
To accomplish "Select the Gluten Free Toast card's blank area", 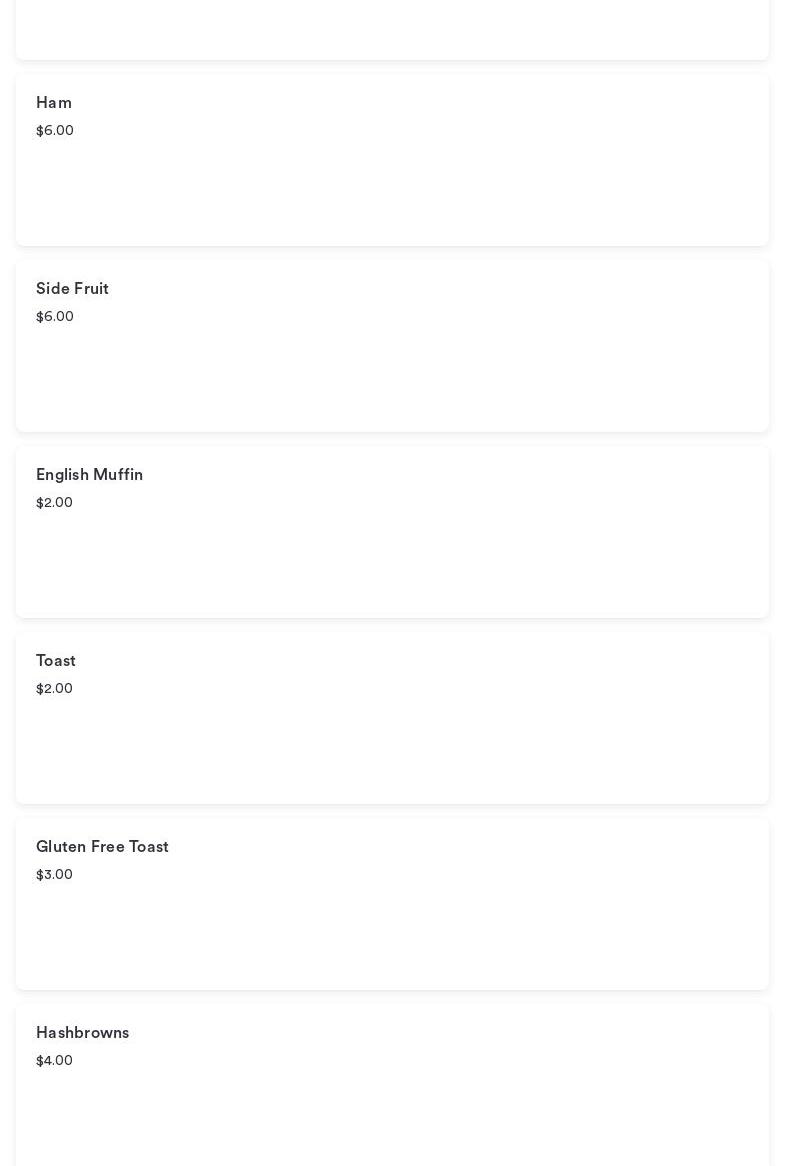I will tap(392, 934).
